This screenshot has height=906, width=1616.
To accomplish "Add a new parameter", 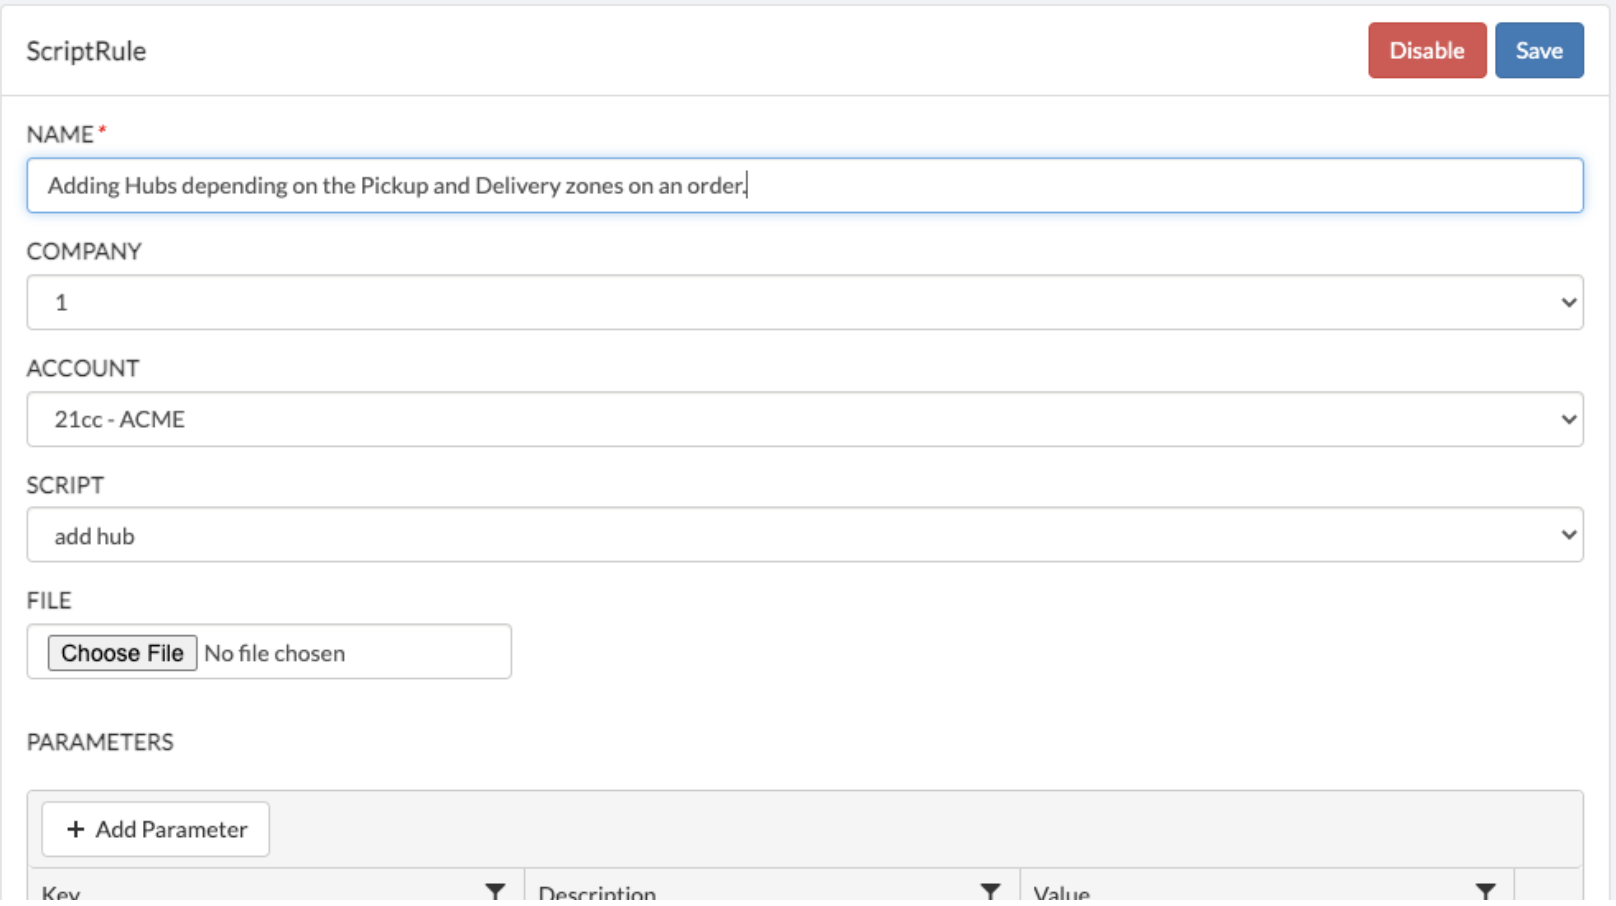I will pos(156,829).
